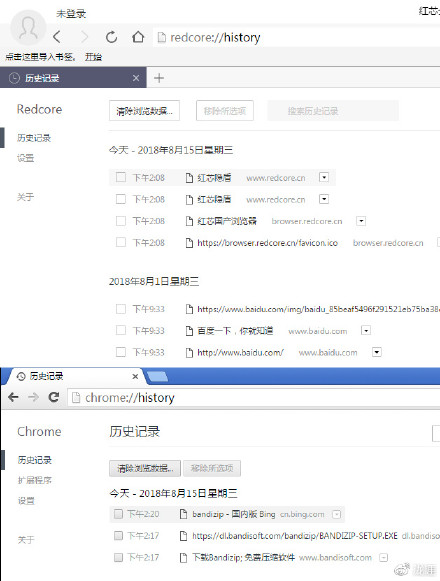Reload the redcore://history page
The image size is (440, 581).
[x=111, y=37]
